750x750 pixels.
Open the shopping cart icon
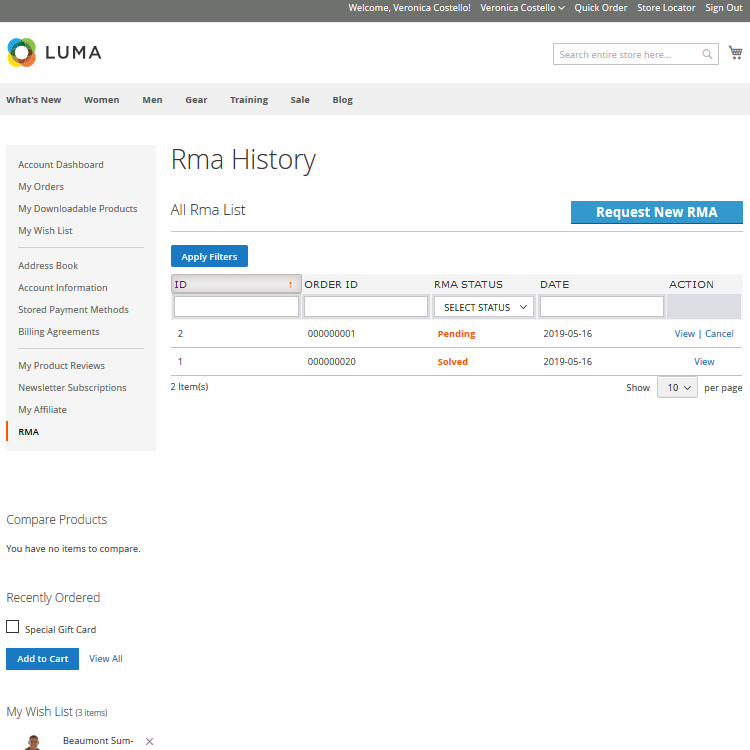click(735, 53)
